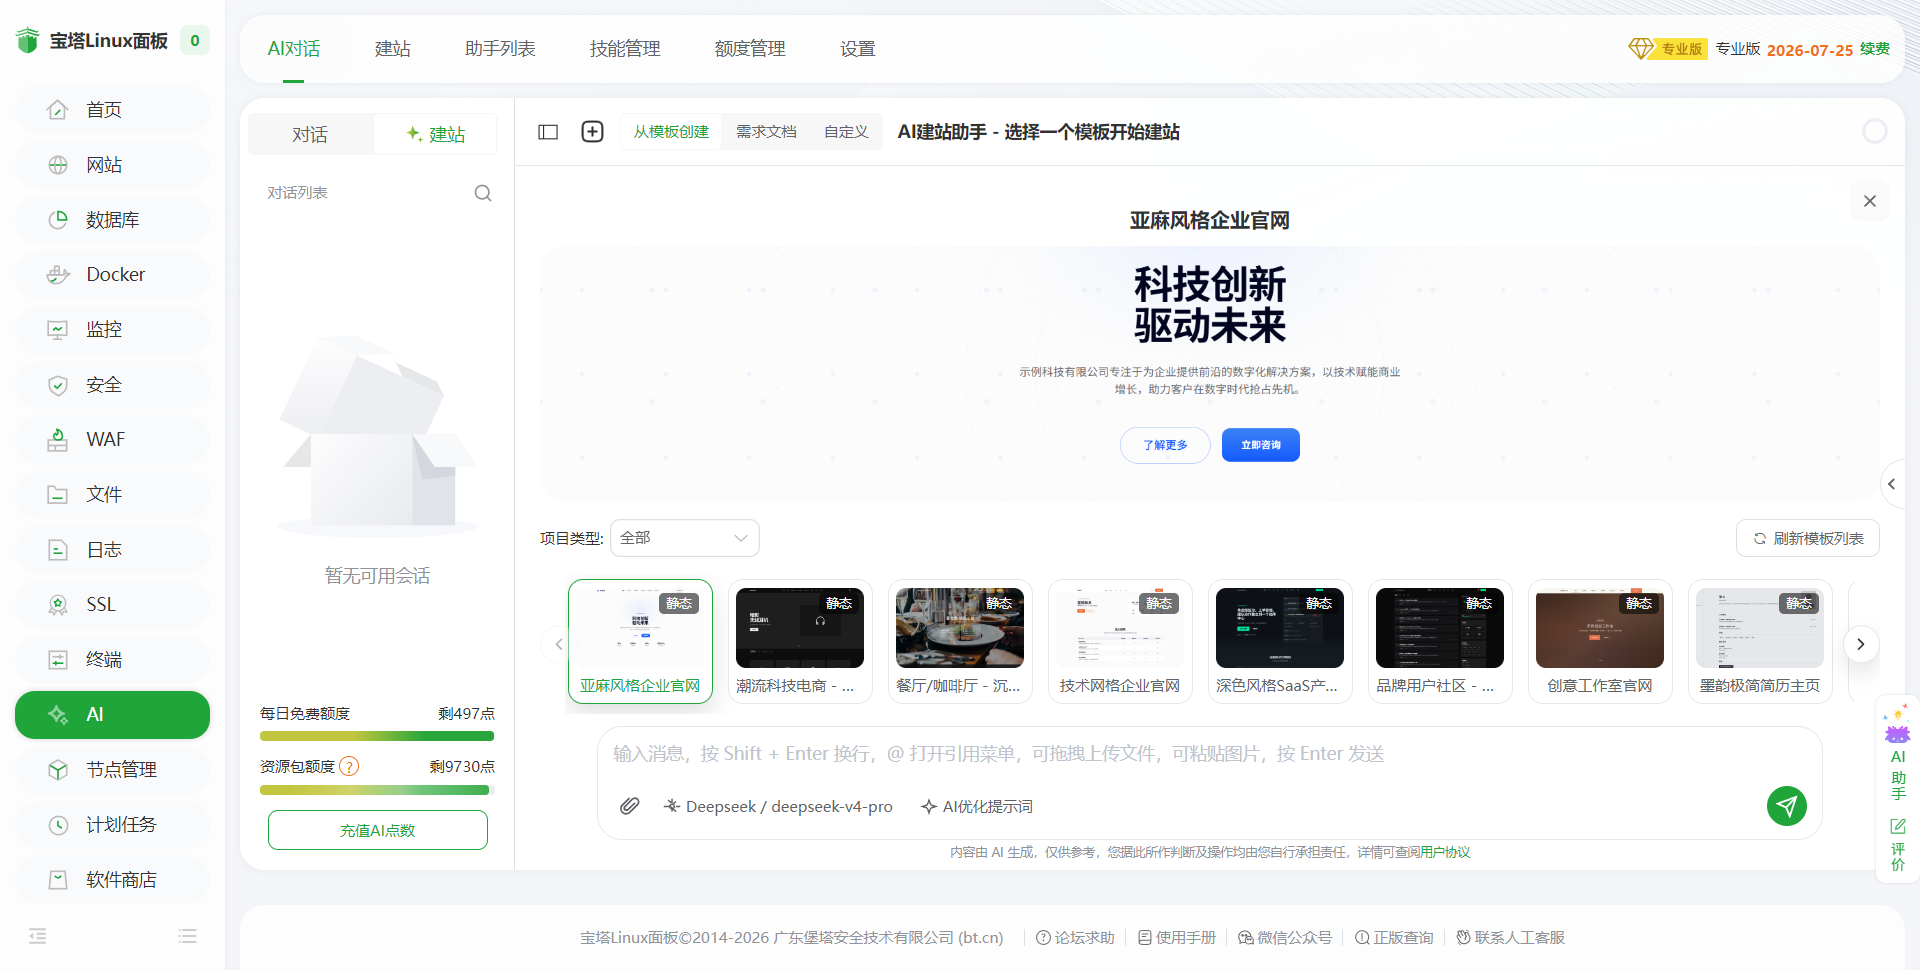Click 充值AI点数 button
The image size is (1920, 970).
378,830
